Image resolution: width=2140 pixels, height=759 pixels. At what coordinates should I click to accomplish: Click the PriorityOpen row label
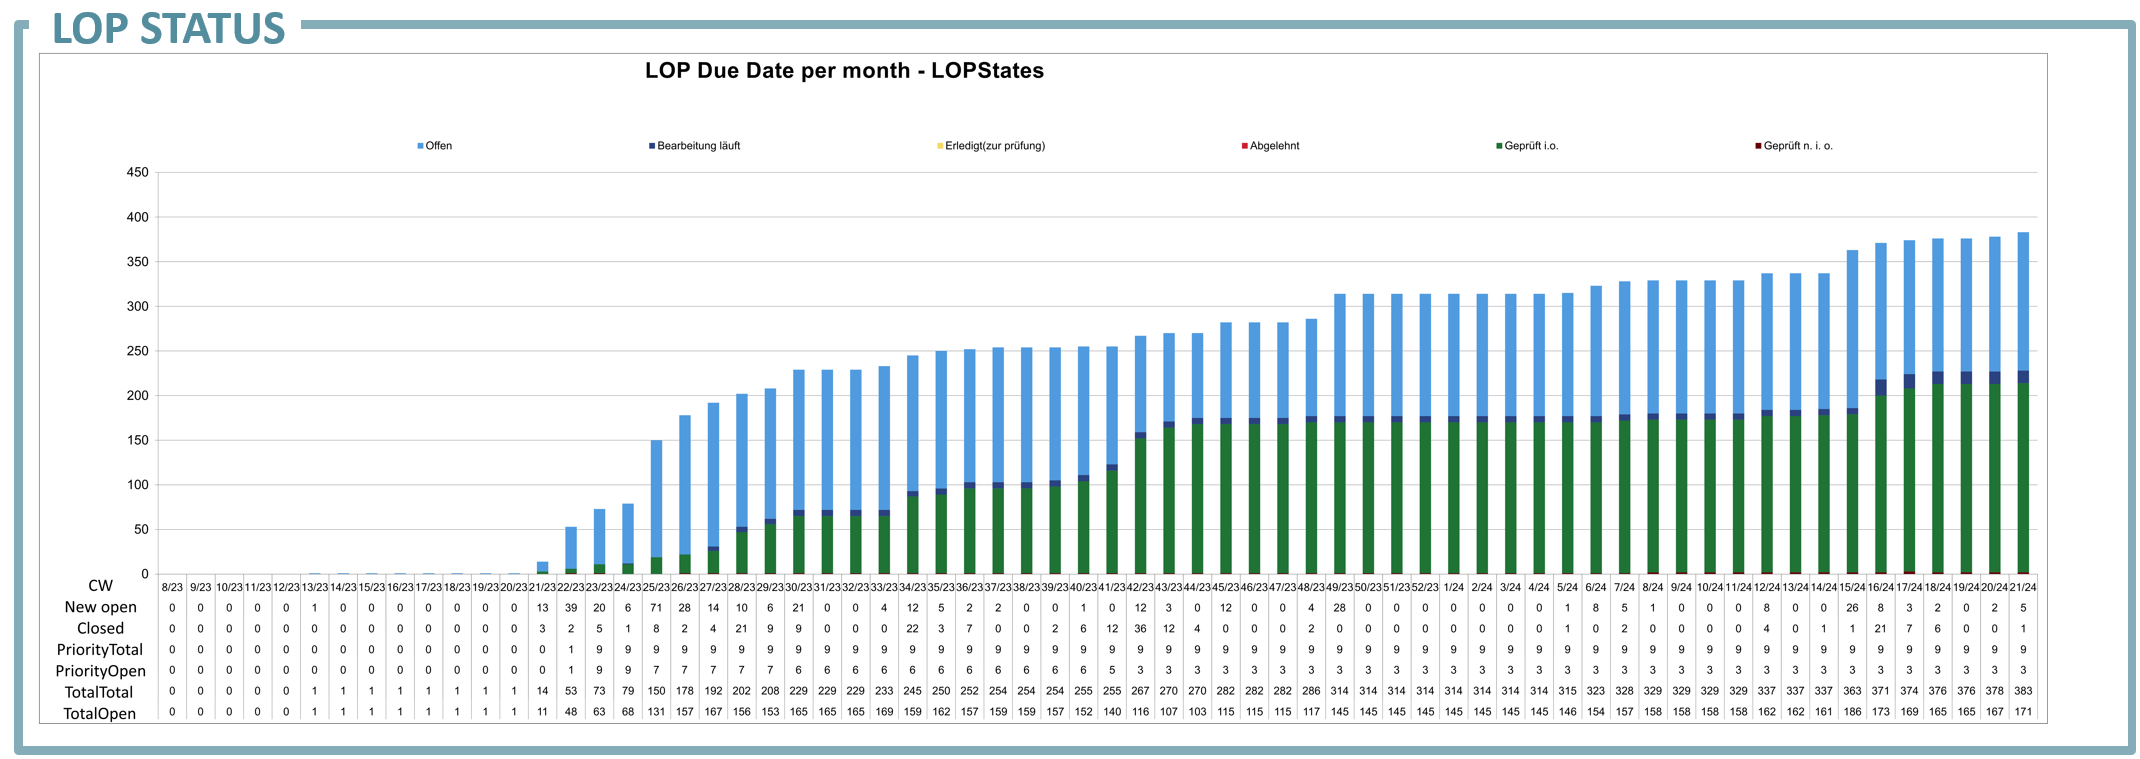click(x=100, y=671)
